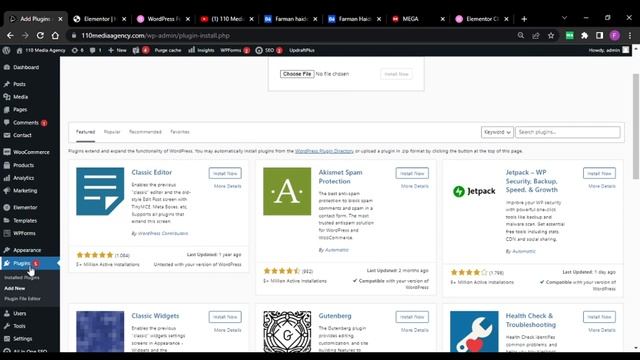
Task: Open the browser home page icon
Action: pos(55,36)
